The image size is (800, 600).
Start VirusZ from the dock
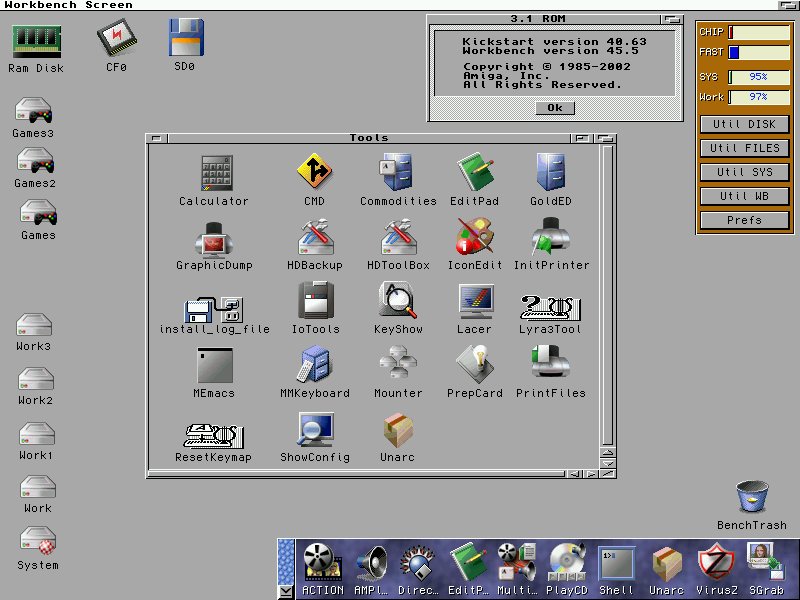click(x=716, y=563)
